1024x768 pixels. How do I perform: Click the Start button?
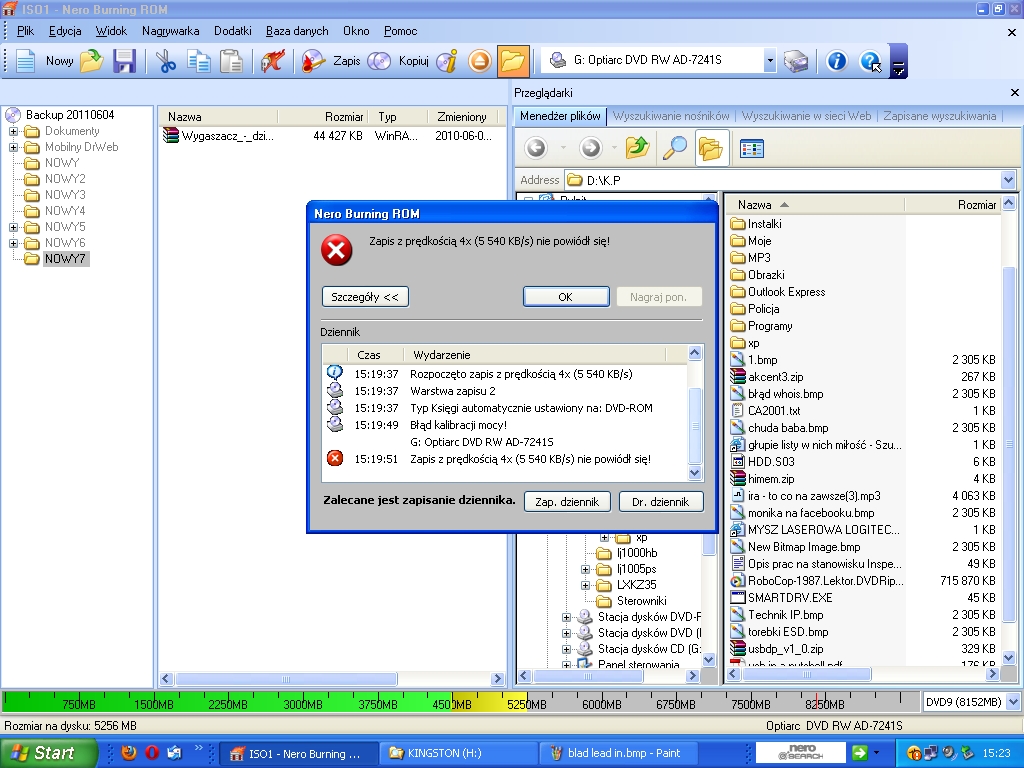48,753
